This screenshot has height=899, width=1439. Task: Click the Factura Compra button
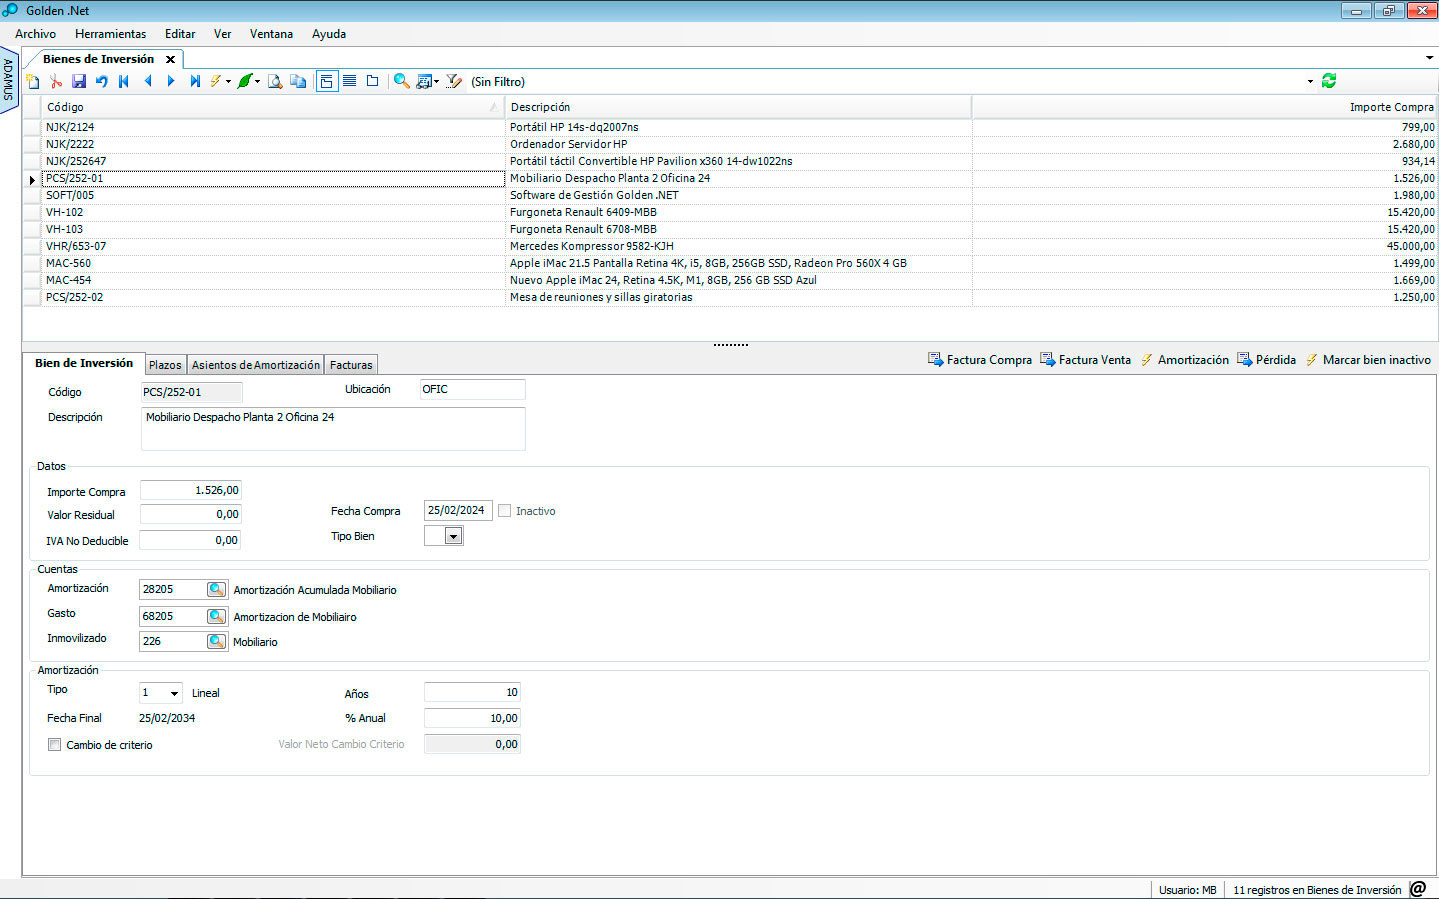(980, 360)
